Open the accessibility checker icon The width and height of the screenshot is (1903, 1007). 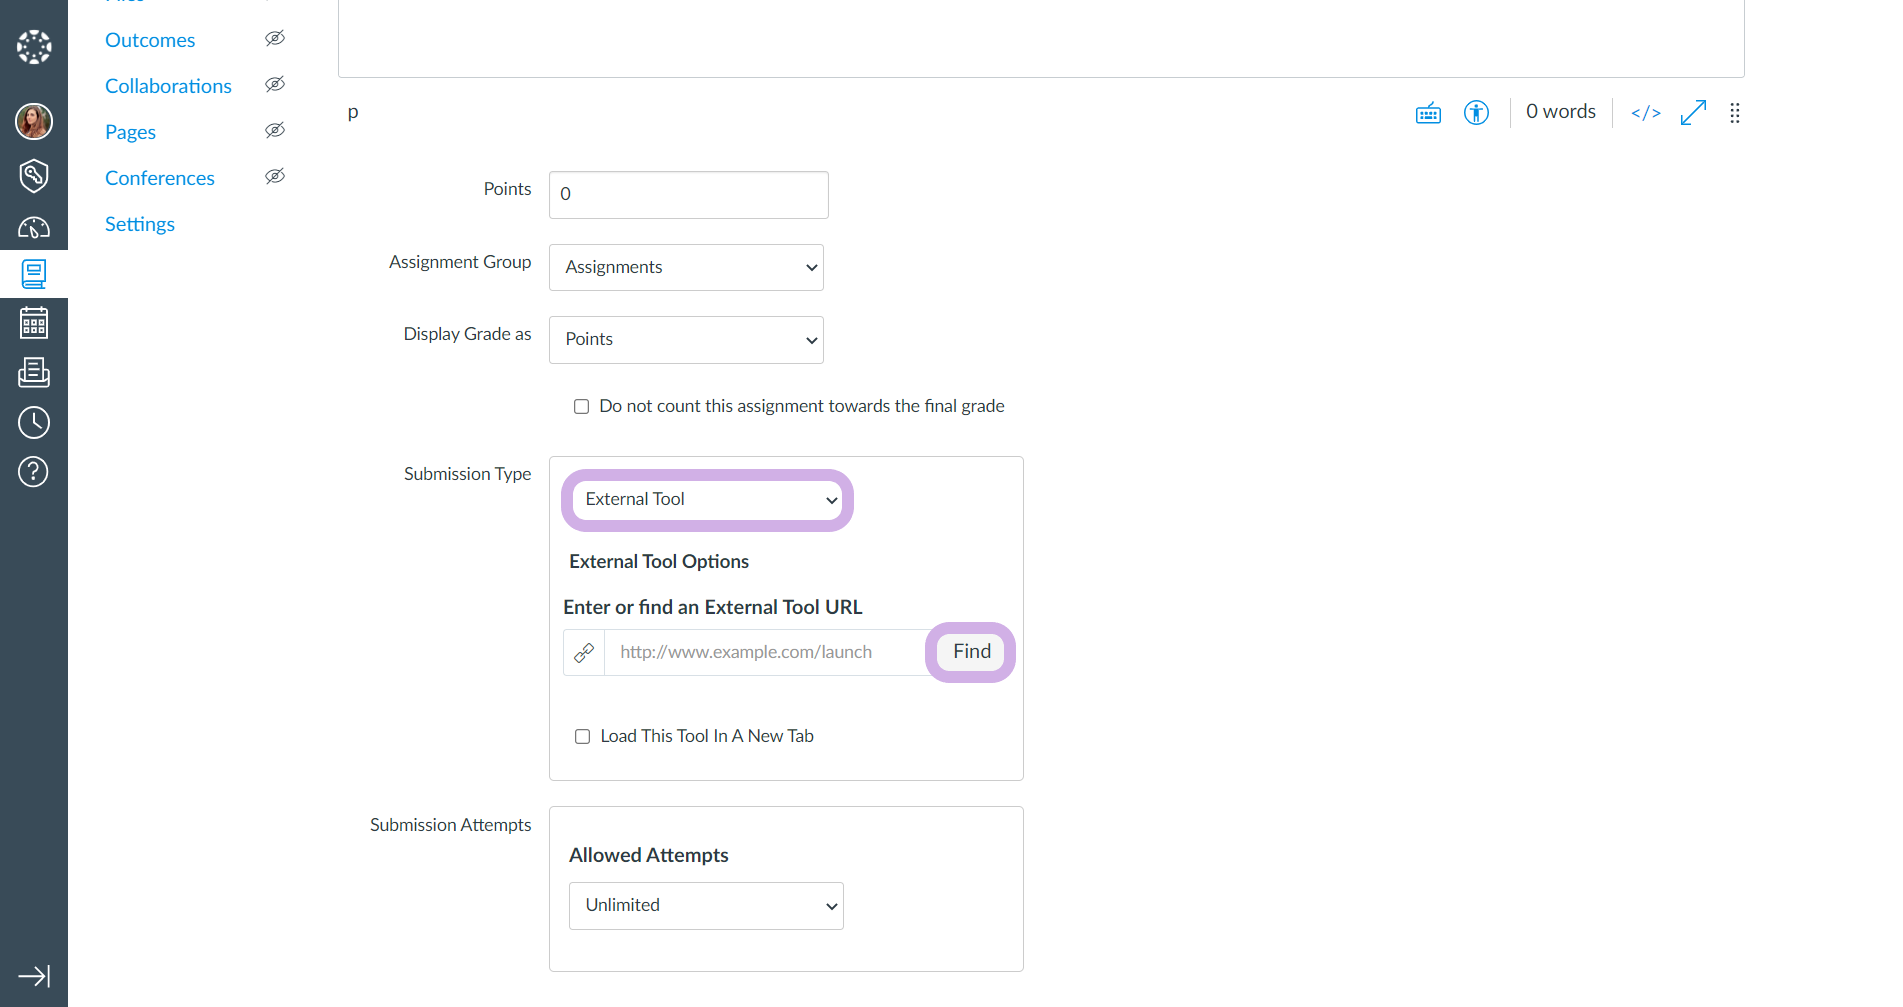(x=1476, y=113)
